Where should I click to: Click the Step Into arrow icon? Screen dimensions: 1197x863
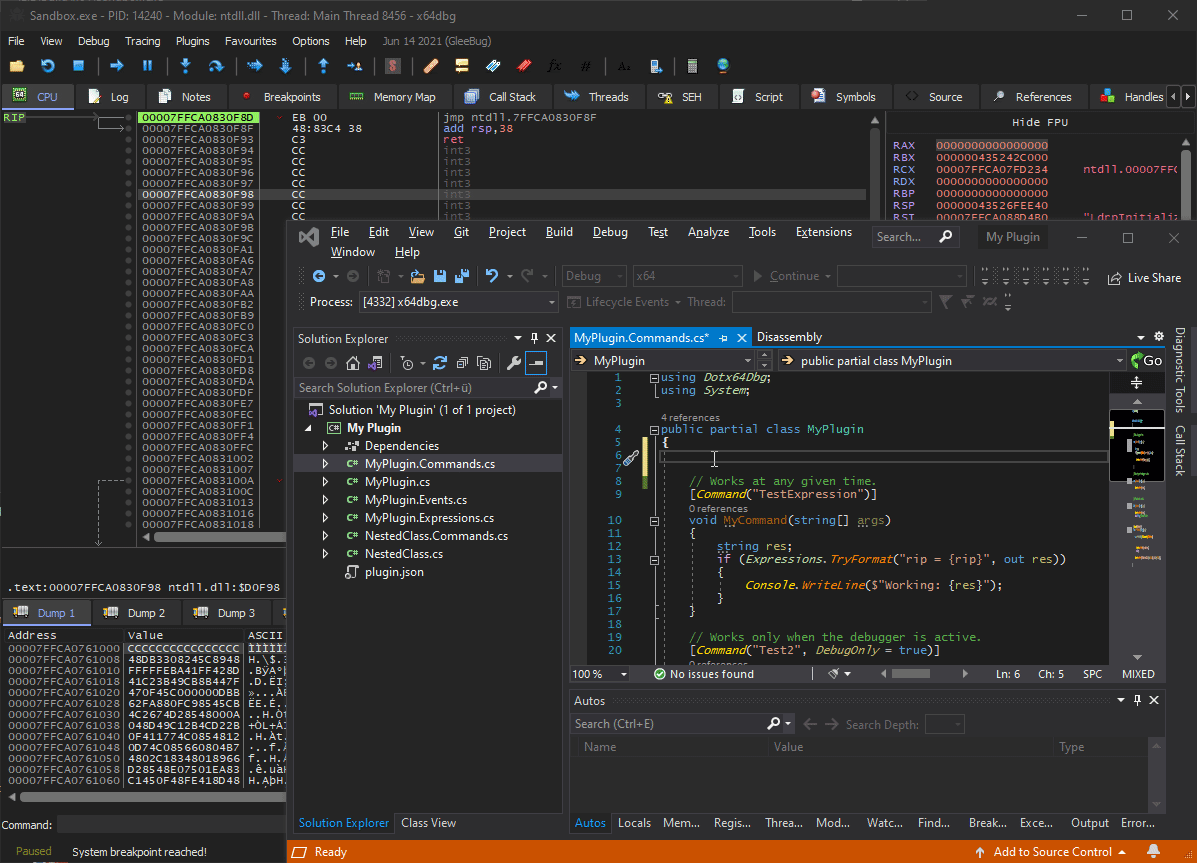185,66
